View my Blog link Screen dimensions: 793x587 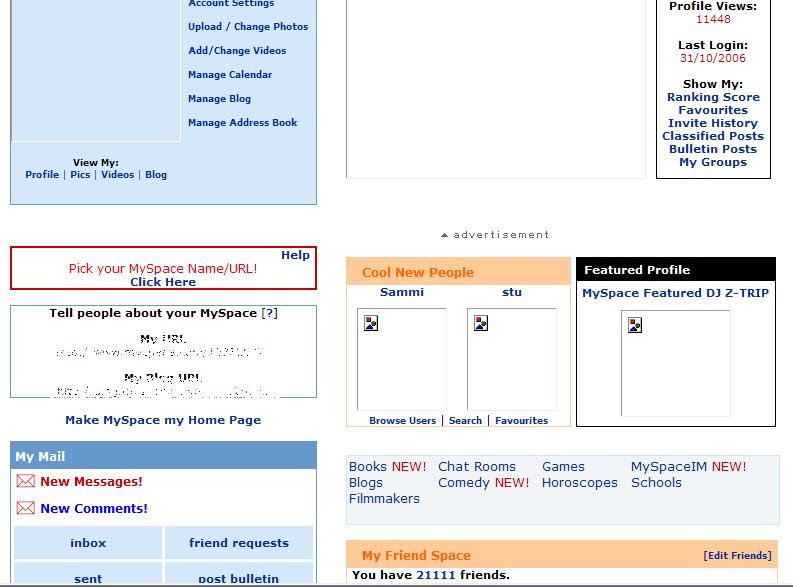point(156,174)
